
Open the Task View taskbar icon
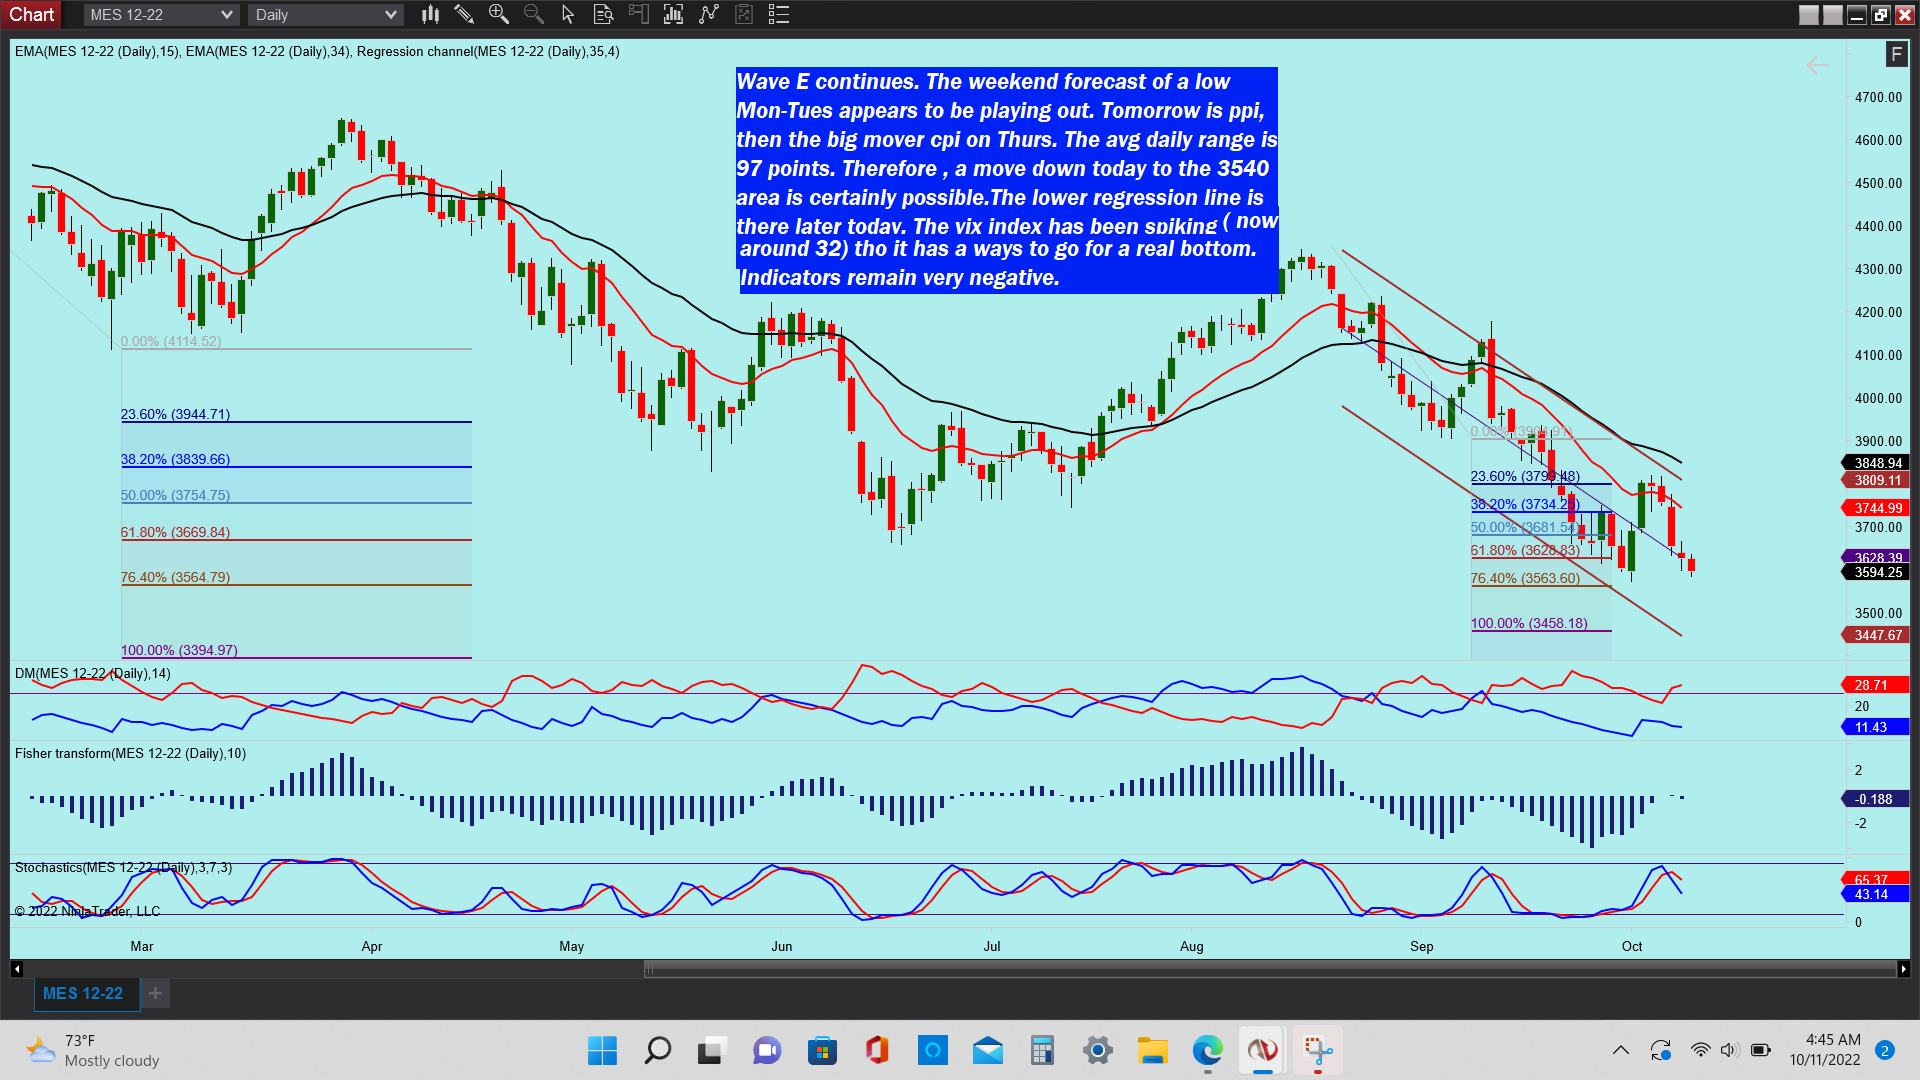(x=711, y=1050)
